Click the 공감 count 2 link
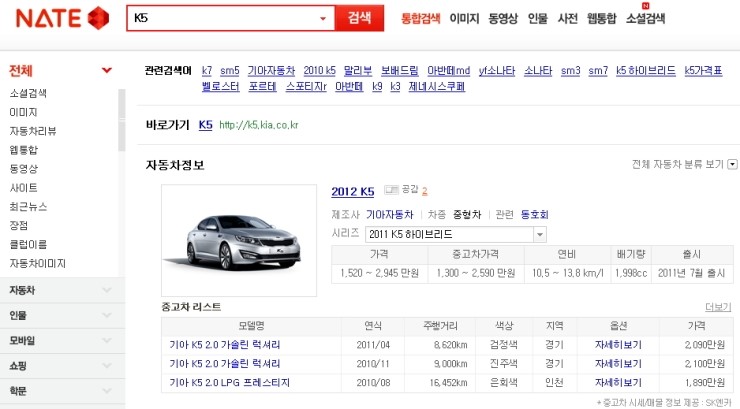Viewport: 740px width, 409px height. pyautogui.click(x=425, y=191)
